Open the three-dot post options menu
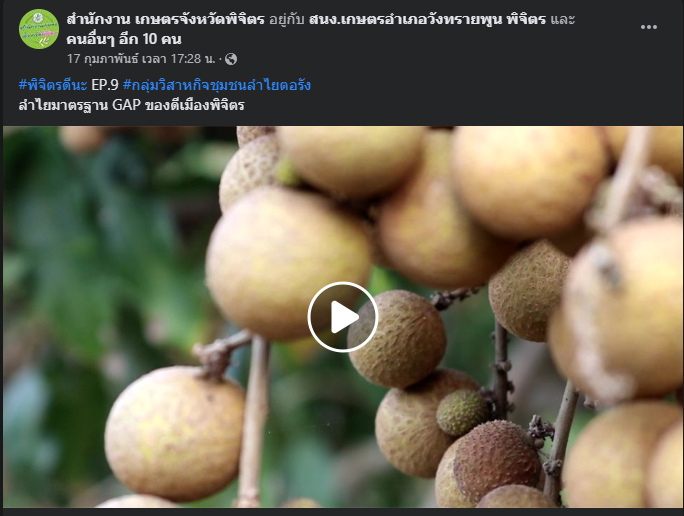This screenshot has width=684, height=516. coord(649,27)
